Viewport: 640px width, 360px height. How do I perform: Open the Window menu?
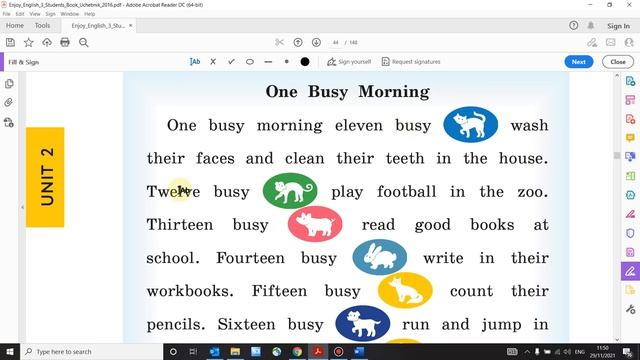pos(69,14)
